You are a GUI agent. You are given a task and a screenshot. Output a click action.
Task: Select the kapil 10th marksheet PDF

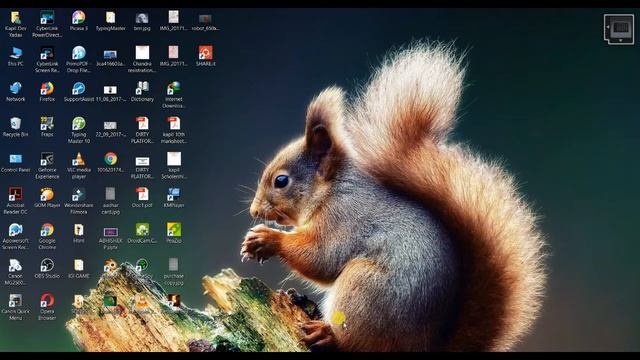click(174, 130)
